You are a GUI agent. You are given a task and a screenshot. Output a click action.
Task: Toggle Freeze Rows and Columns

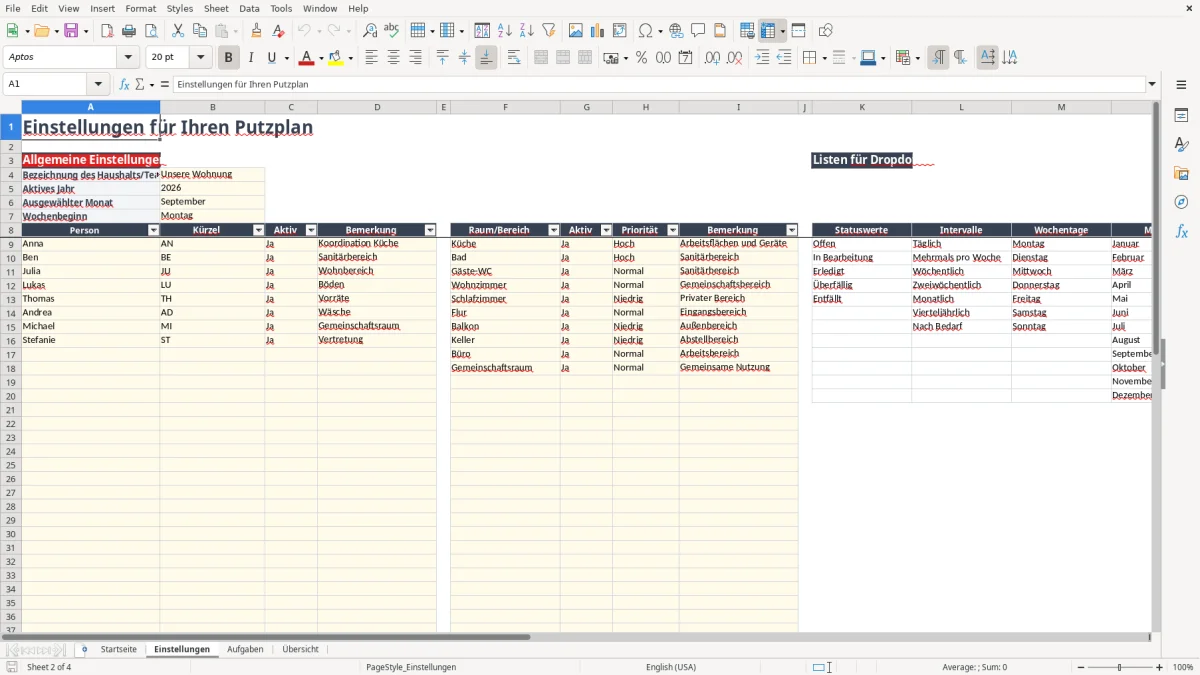pos(768,31)
